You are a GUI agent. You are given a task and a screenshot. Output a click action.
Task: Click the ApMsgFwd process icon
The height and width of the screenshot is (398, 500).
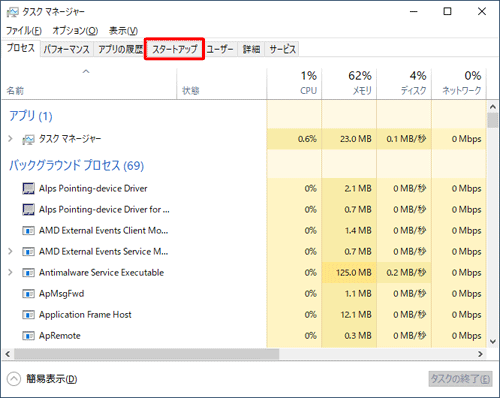[x=28, y=294]
